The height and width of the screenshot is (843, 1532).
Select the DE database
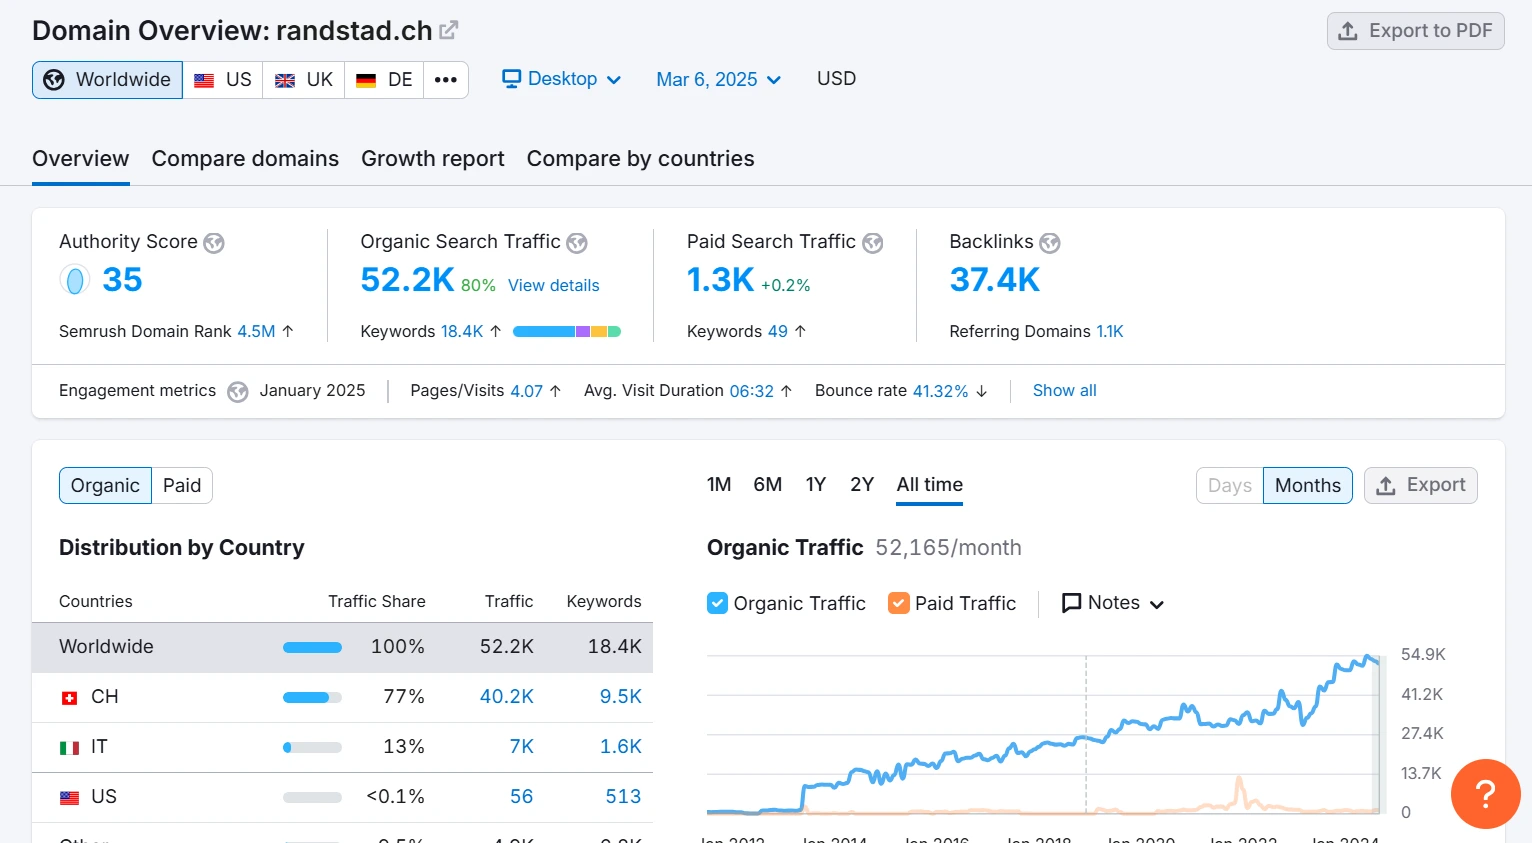384,80
